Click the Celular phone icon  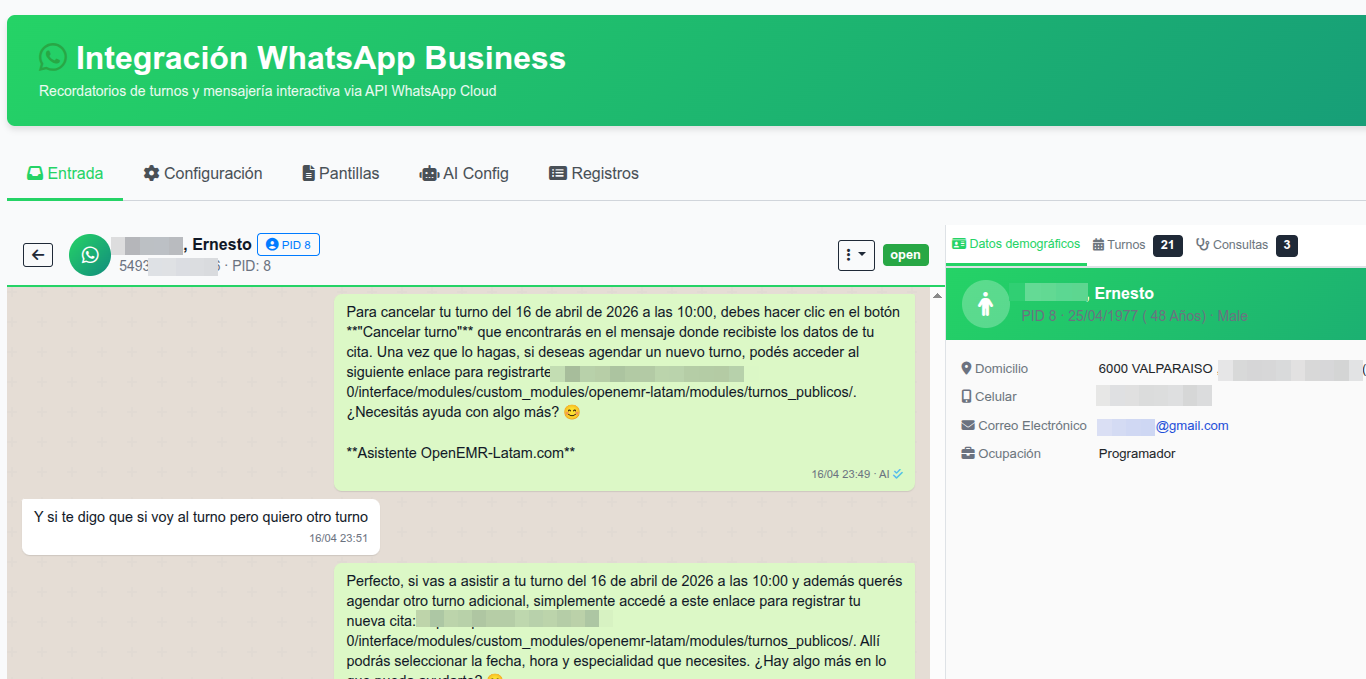[x=967, y=397]
